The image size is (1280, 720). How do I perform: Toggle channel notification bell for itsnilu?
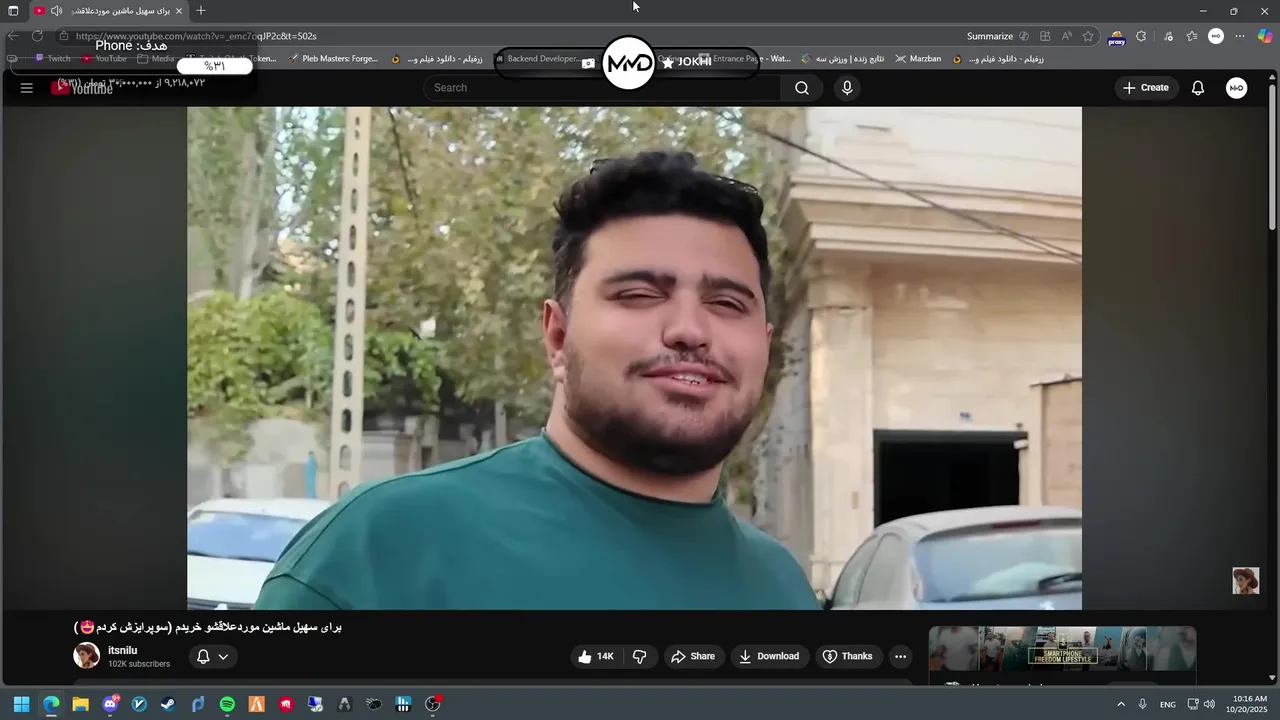pos(203,657)
